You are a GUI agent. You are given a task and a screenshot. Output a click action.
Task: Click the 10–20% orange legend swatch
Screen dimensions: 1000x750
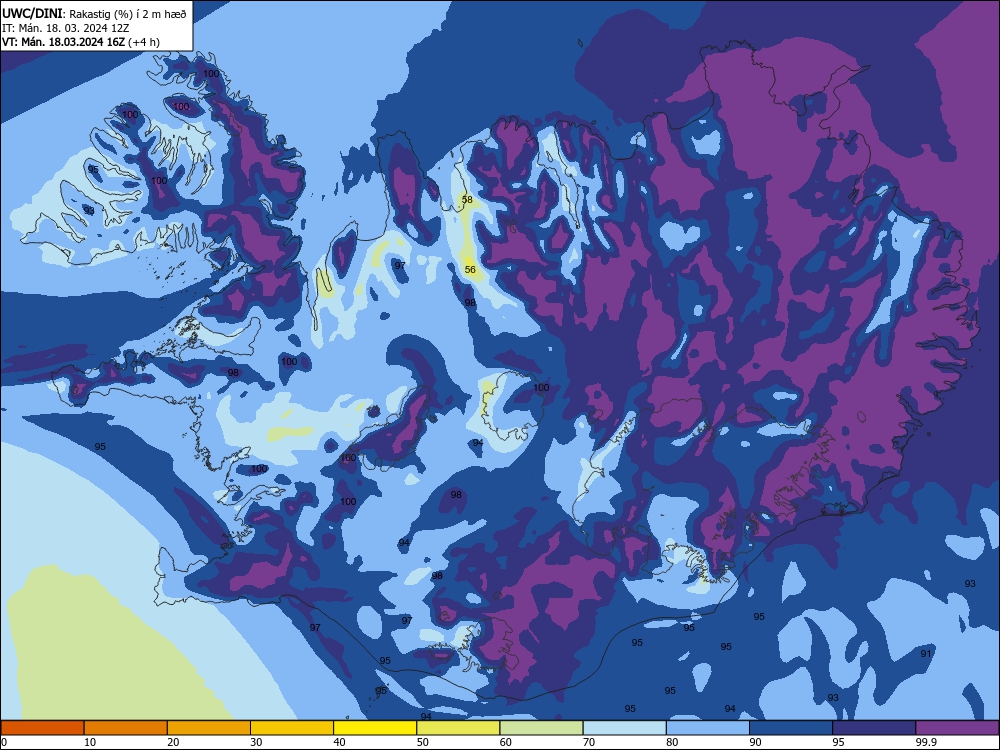pos(126,728)
